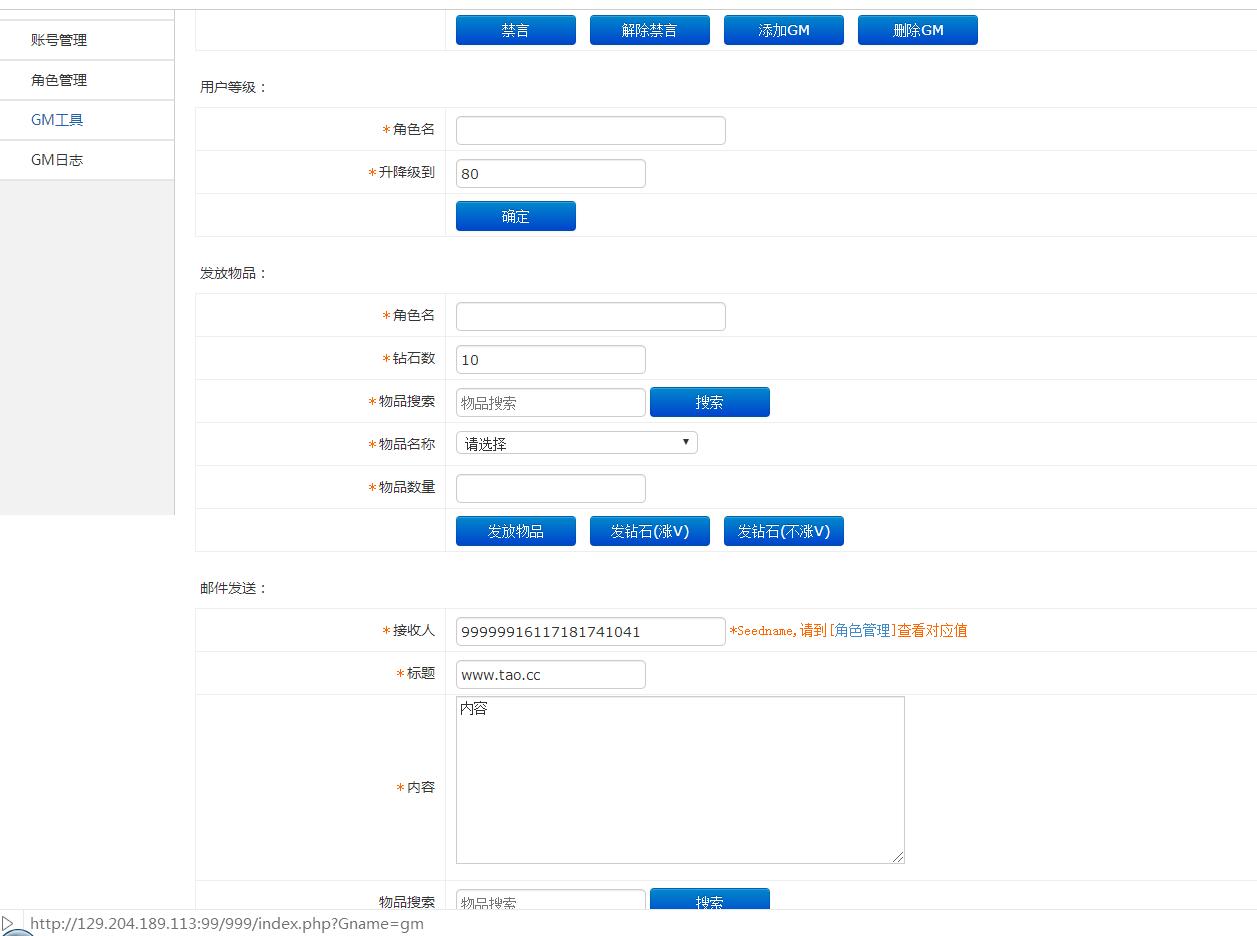
Task: Open 账号管理 in the sidebar
Action: (59, 40)
